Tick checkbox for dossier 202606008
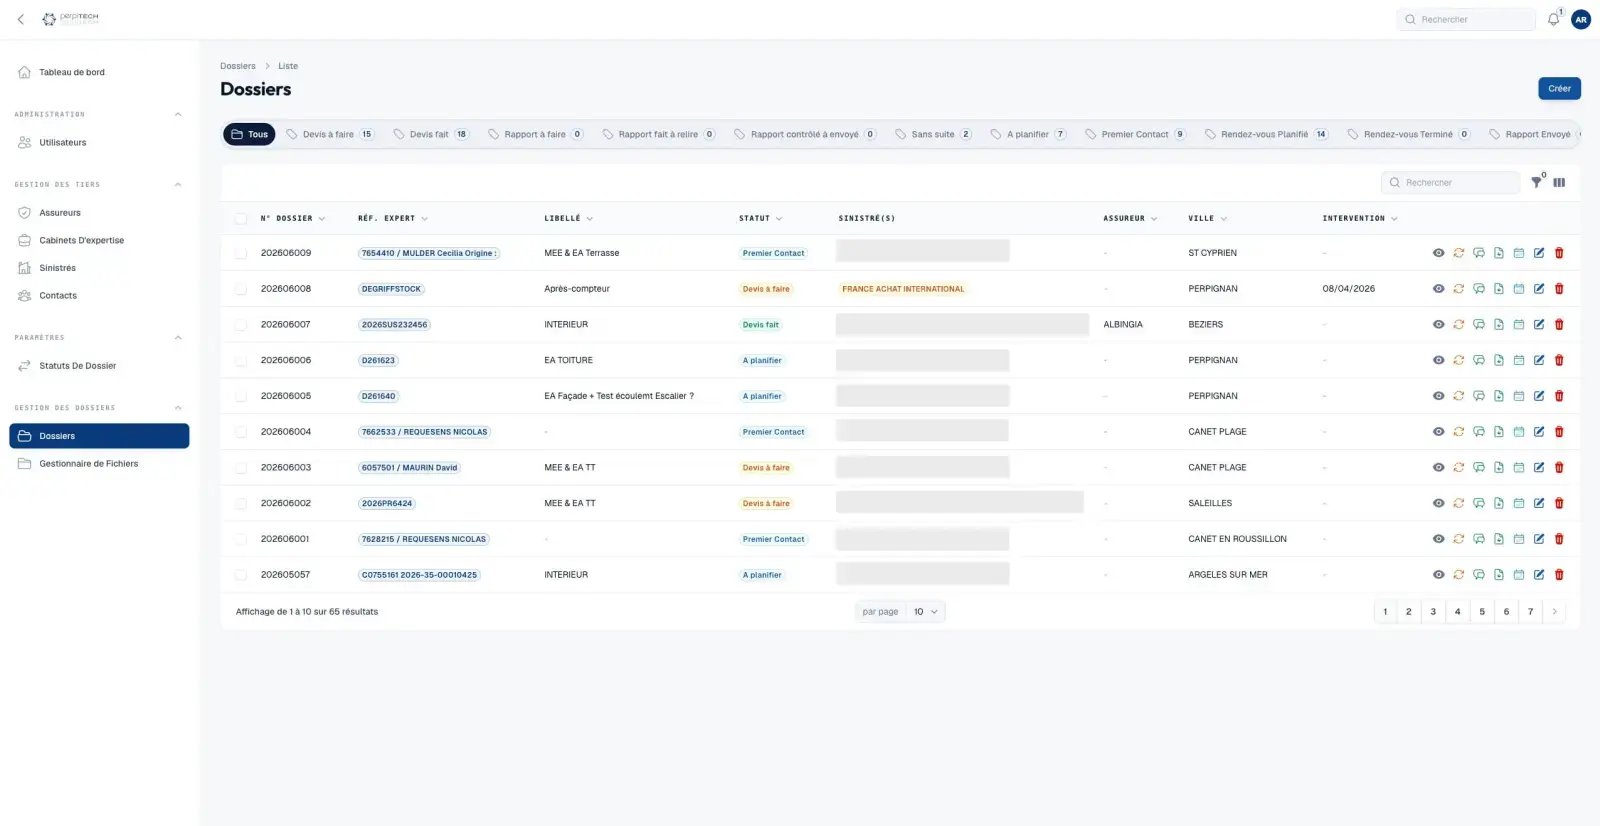Viewport: 1600px width, 826px height. [241, 289]
